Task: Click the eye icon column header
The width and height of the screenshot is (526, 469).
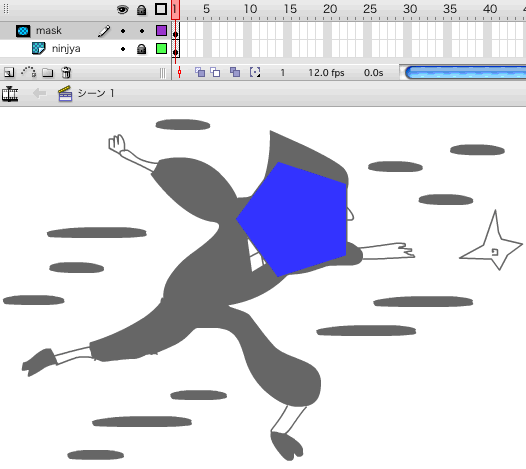Action: pos(122,9)
